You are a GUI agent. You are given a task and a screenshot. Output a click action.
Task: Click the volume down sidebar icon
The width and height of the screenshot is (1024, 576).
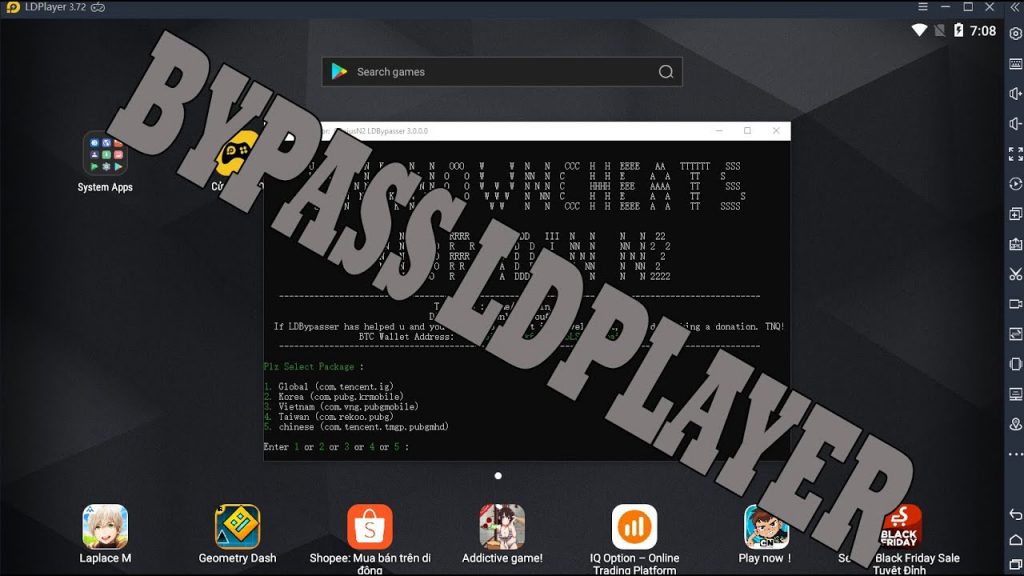[x=1016, y=123]
